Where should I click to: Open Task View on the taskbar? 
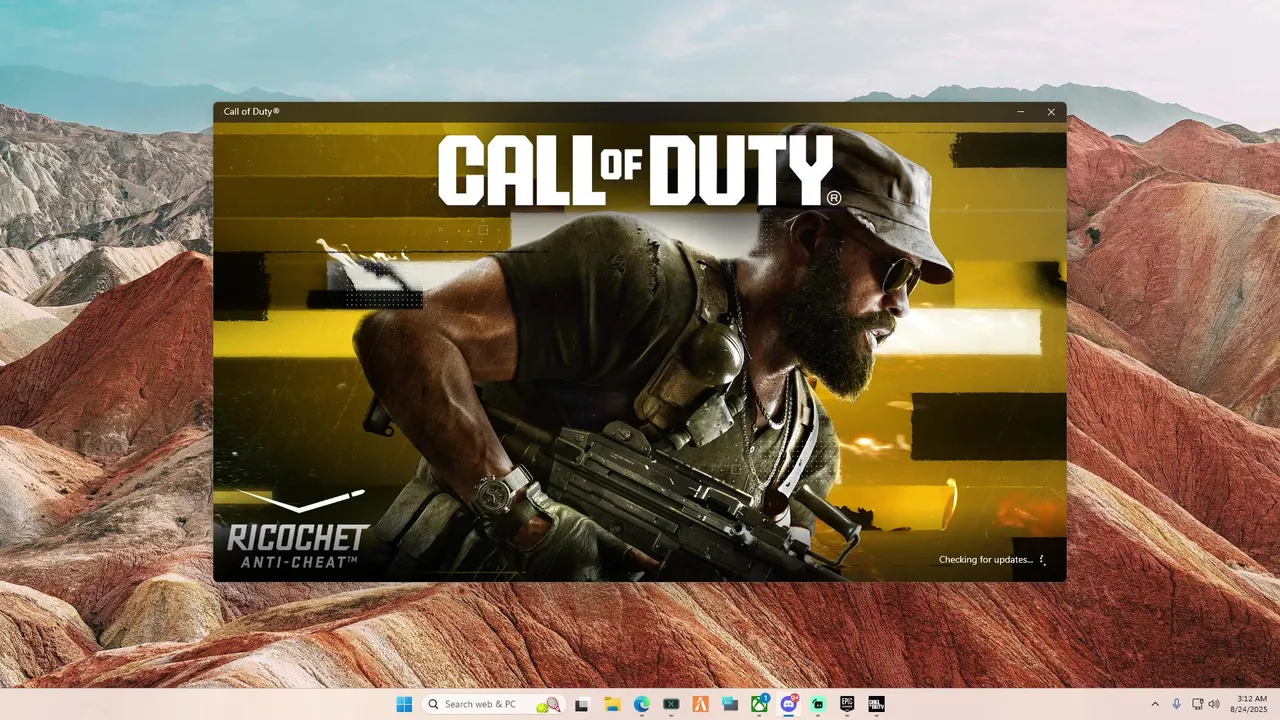[x=581, y=704]
